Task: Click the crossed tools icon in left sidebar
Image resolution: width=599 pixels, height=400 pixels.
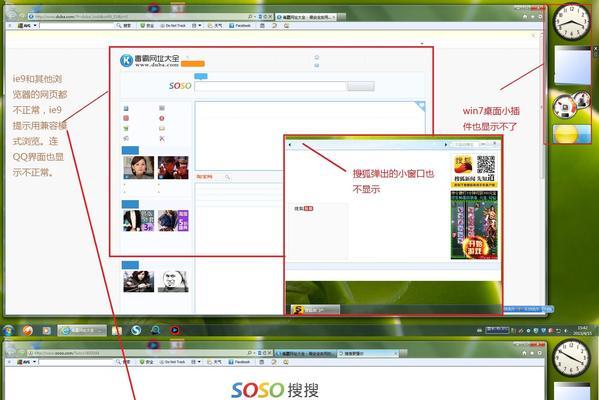Action: (162, 138)
